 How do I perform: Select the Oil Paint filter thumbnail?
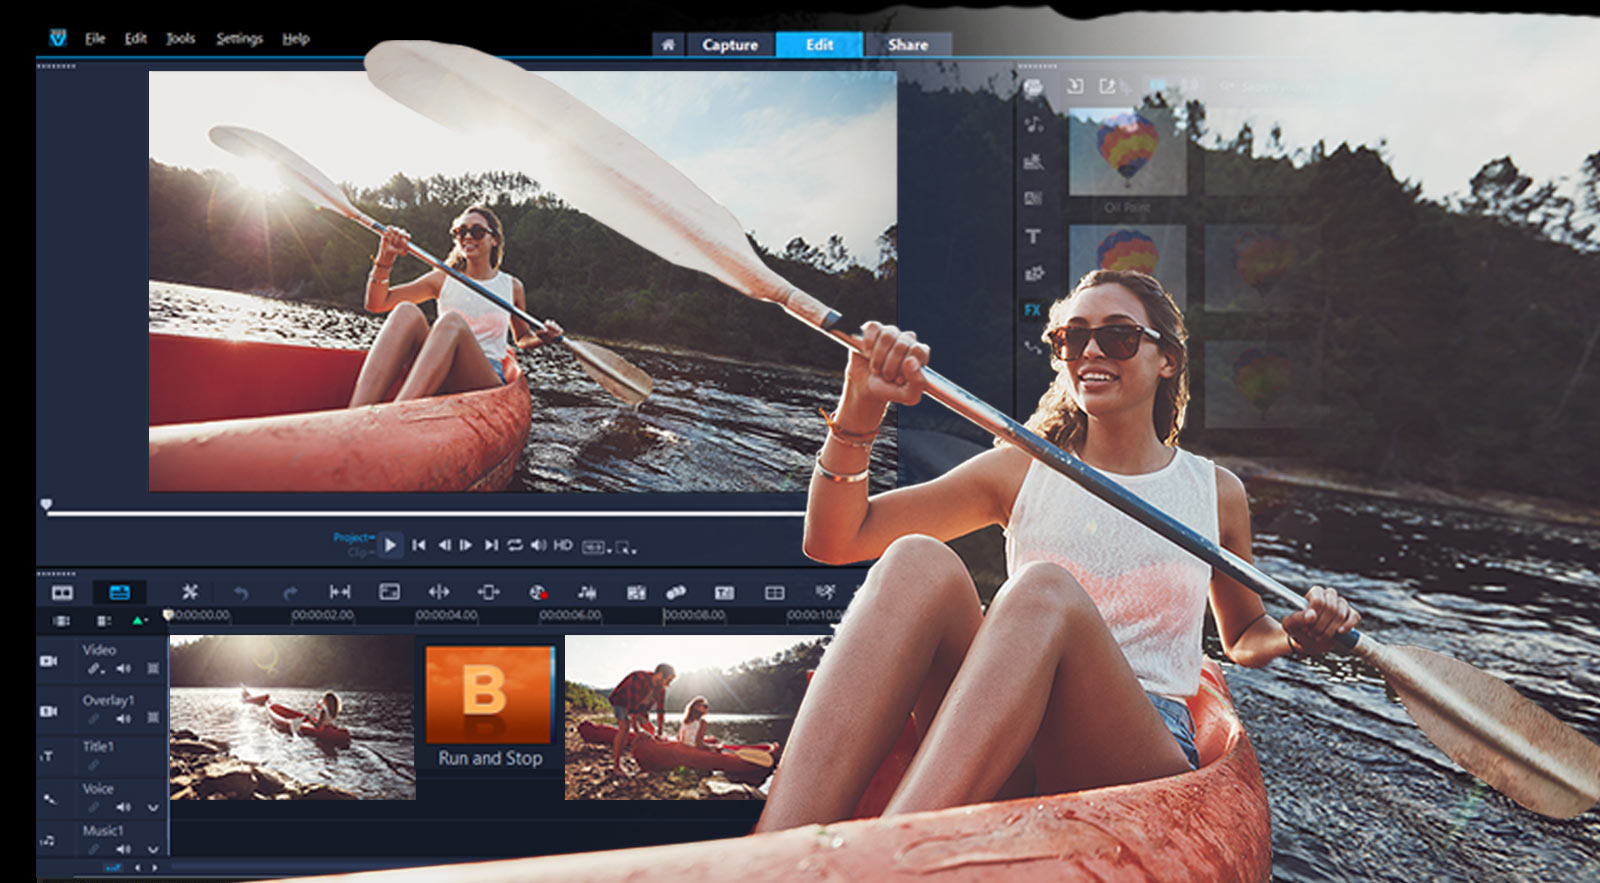pos(1127,152)
